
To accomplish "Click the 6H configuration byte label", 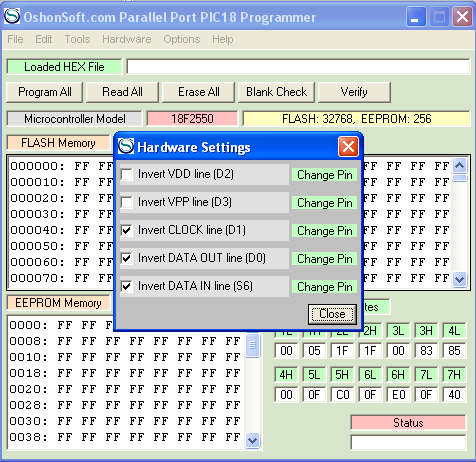I will [x=398, y=375].
